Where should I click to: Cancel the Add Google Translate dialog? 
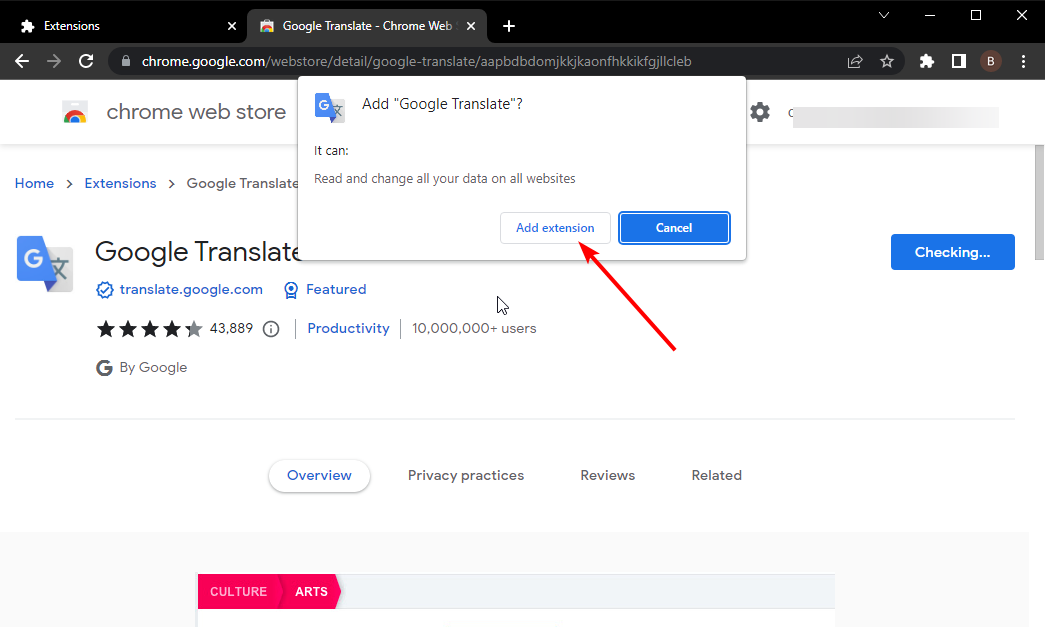[x=674, y=228]
